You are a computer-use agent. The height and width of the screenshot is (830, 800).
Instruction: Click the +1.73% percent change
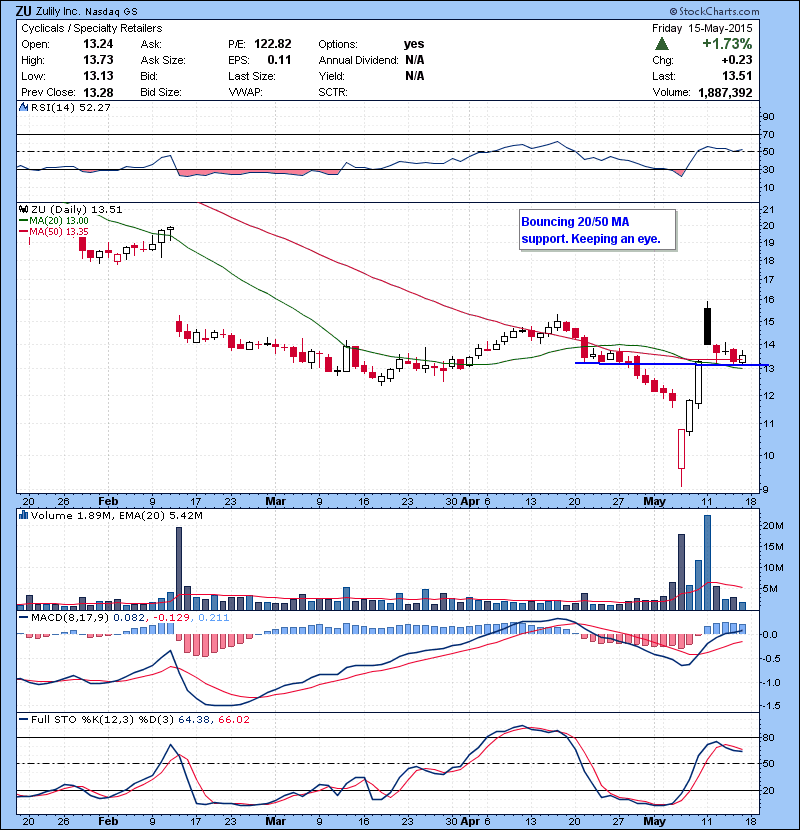click(x=727, y=43)
